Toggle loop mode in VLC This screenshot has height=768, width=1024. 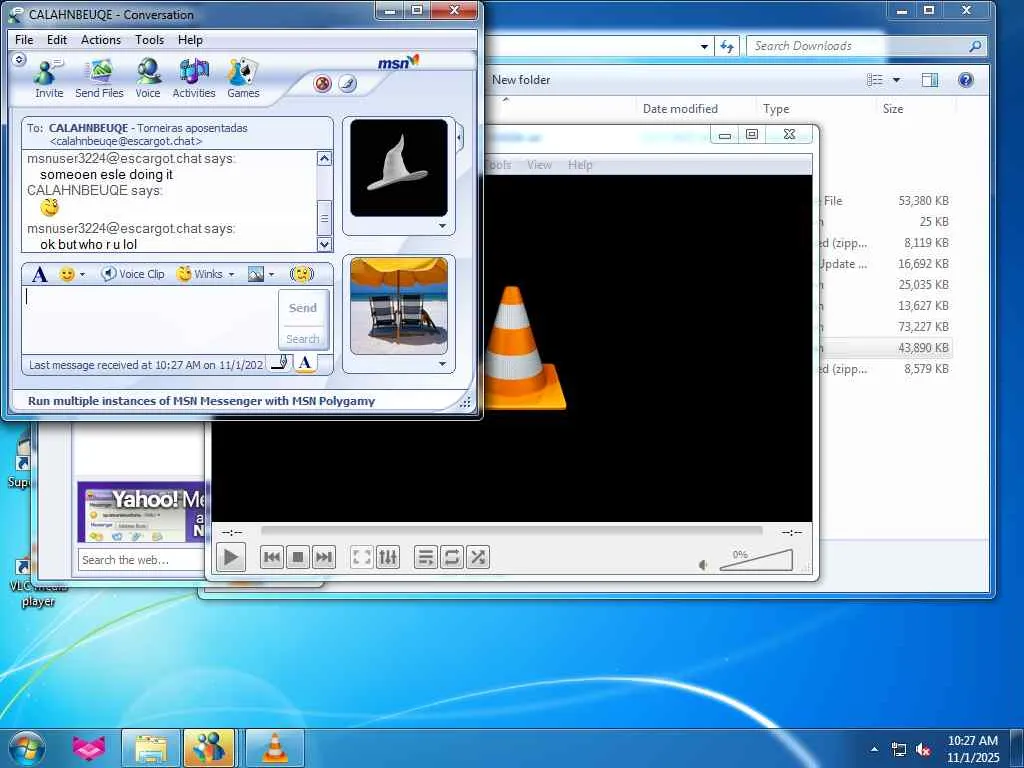click(x=452, y=558)
